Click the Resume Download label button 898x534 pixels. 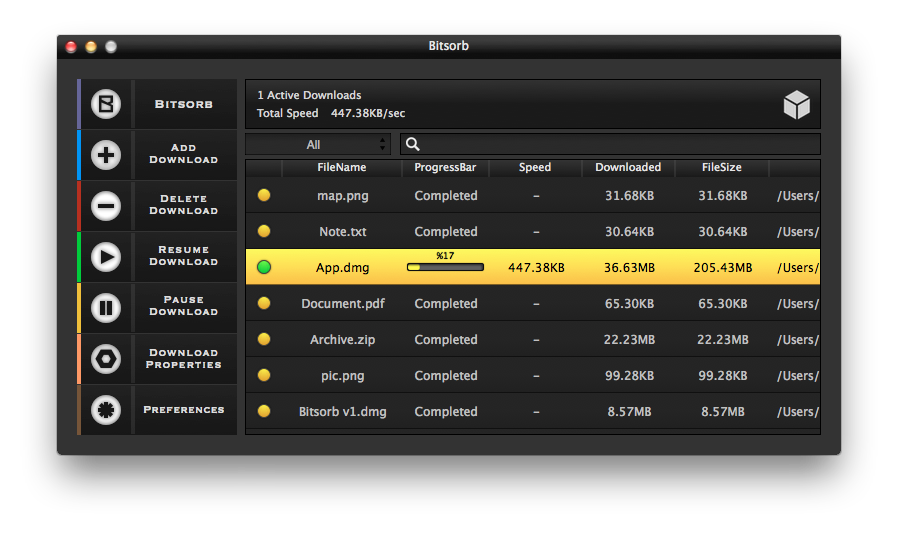click(x=184, y=256)
